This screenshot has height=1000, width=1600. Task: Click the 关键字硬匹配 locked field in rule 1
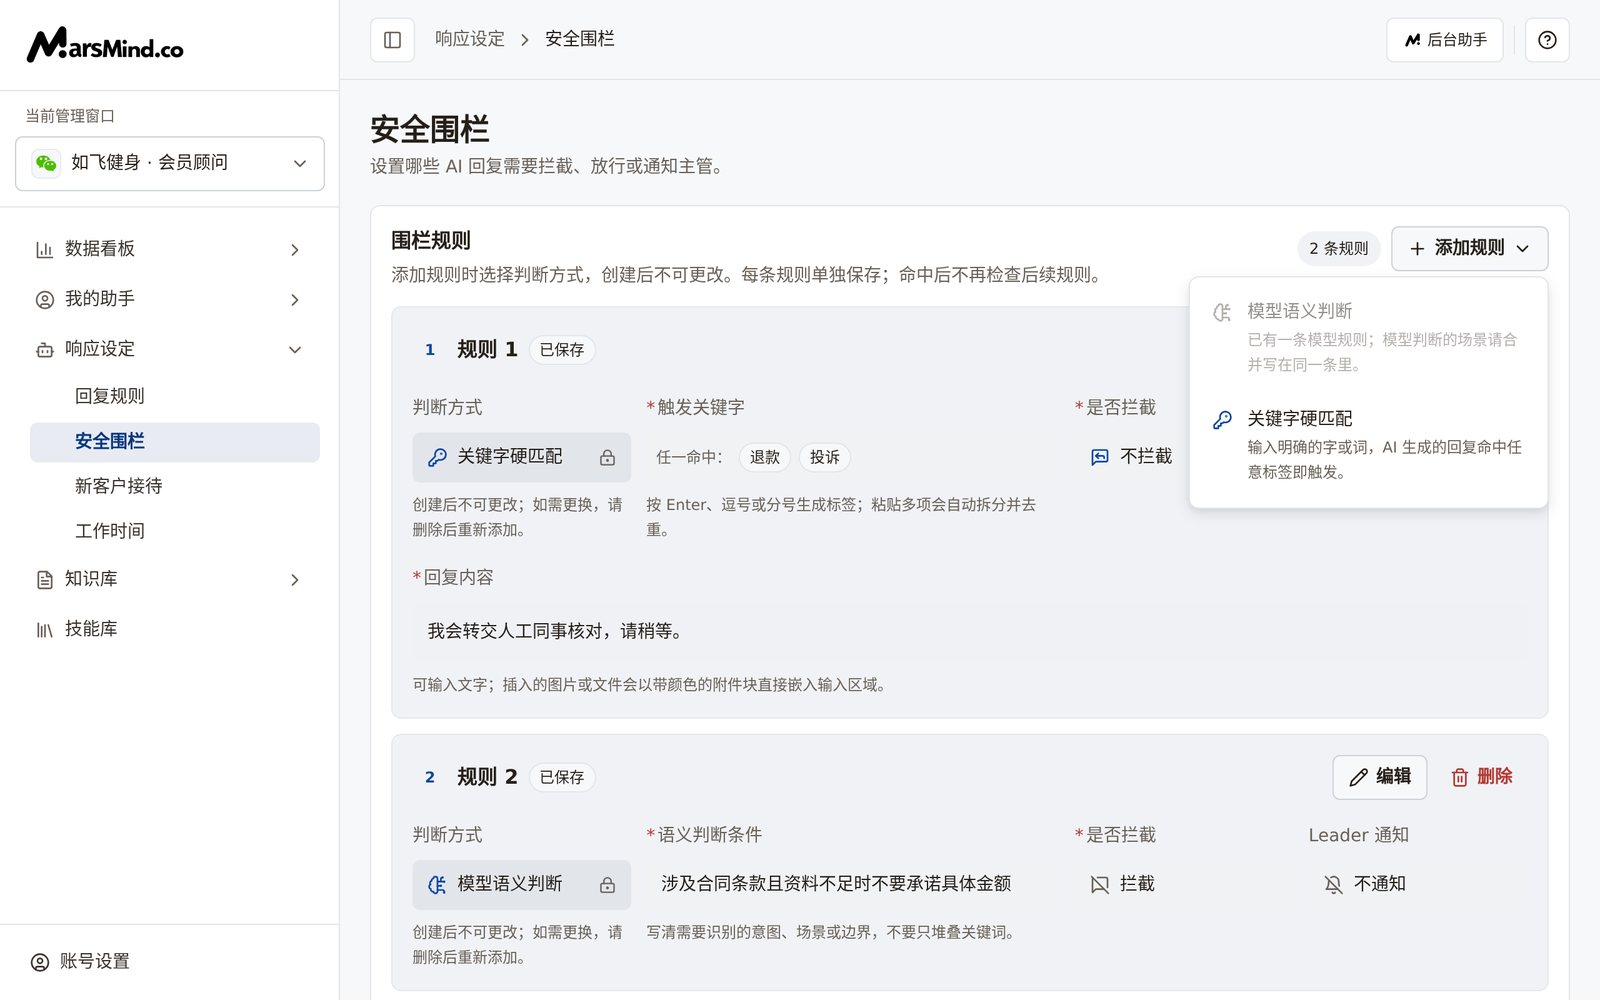[x=522, y=457]
